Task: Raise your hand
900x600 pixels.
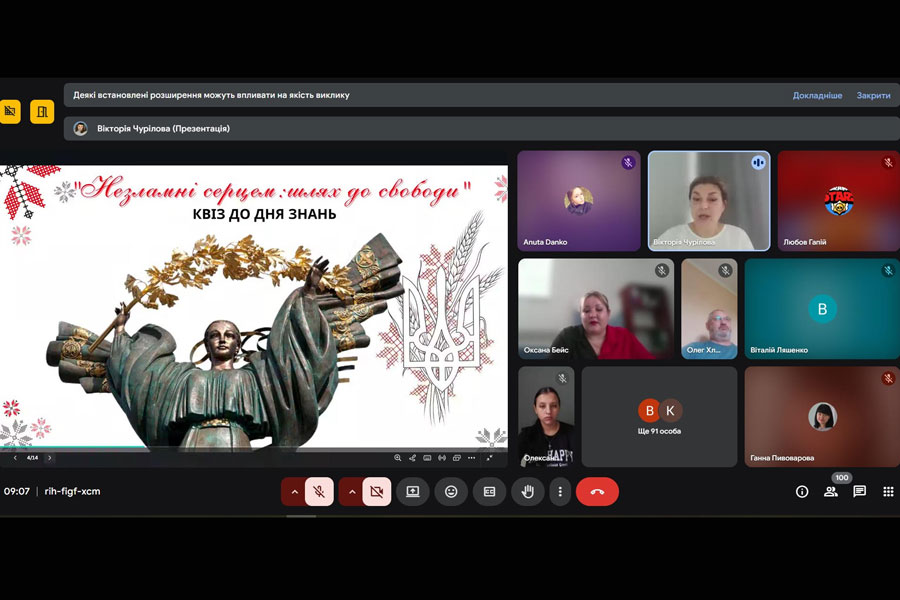Action: click(x=527, y=491)
